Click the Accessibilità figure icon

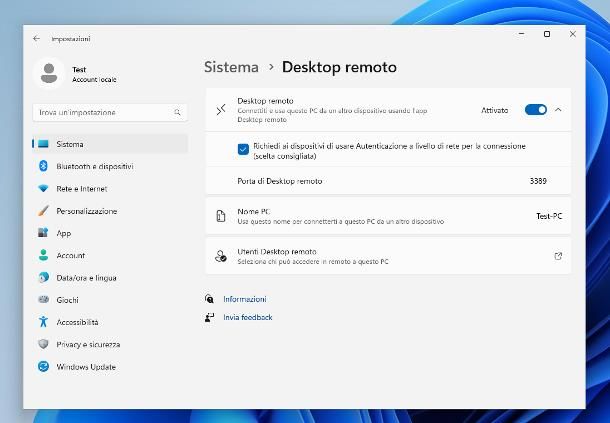(43, 322)
